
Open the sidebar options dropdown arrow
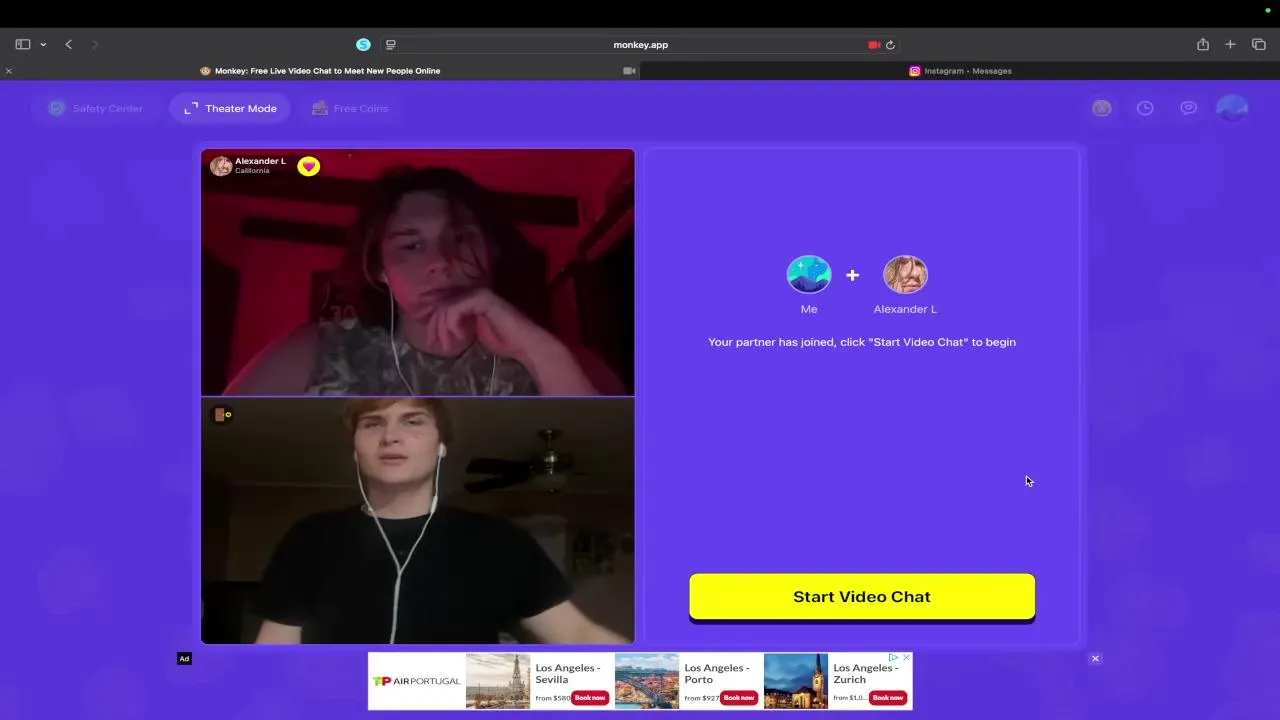point(43,45)
